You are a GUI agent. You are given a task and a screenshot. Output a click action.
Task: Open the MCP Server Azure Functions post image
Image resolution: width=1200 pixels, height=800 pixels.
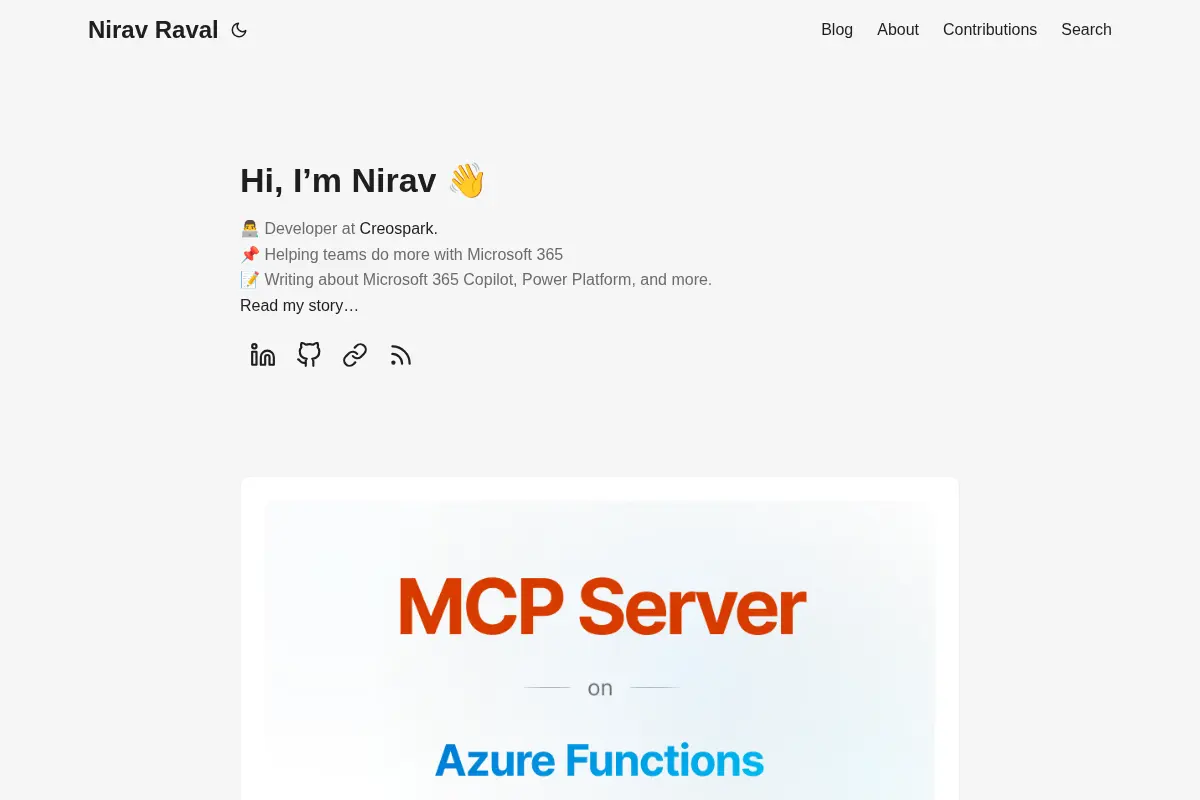(600, 650)
